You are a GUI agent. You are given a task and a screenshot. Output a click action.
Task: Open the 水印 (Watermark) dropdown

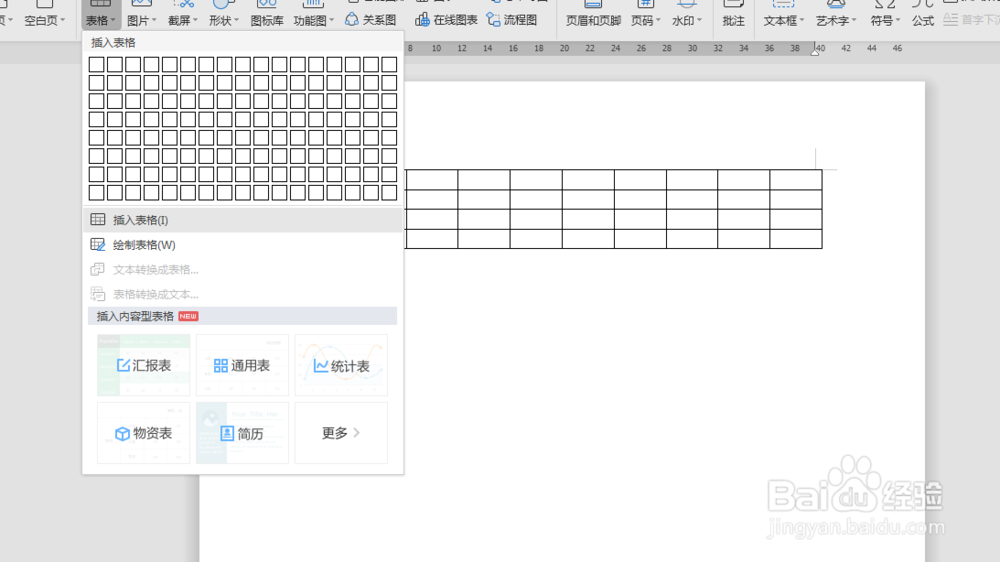[x=686, y=14]
